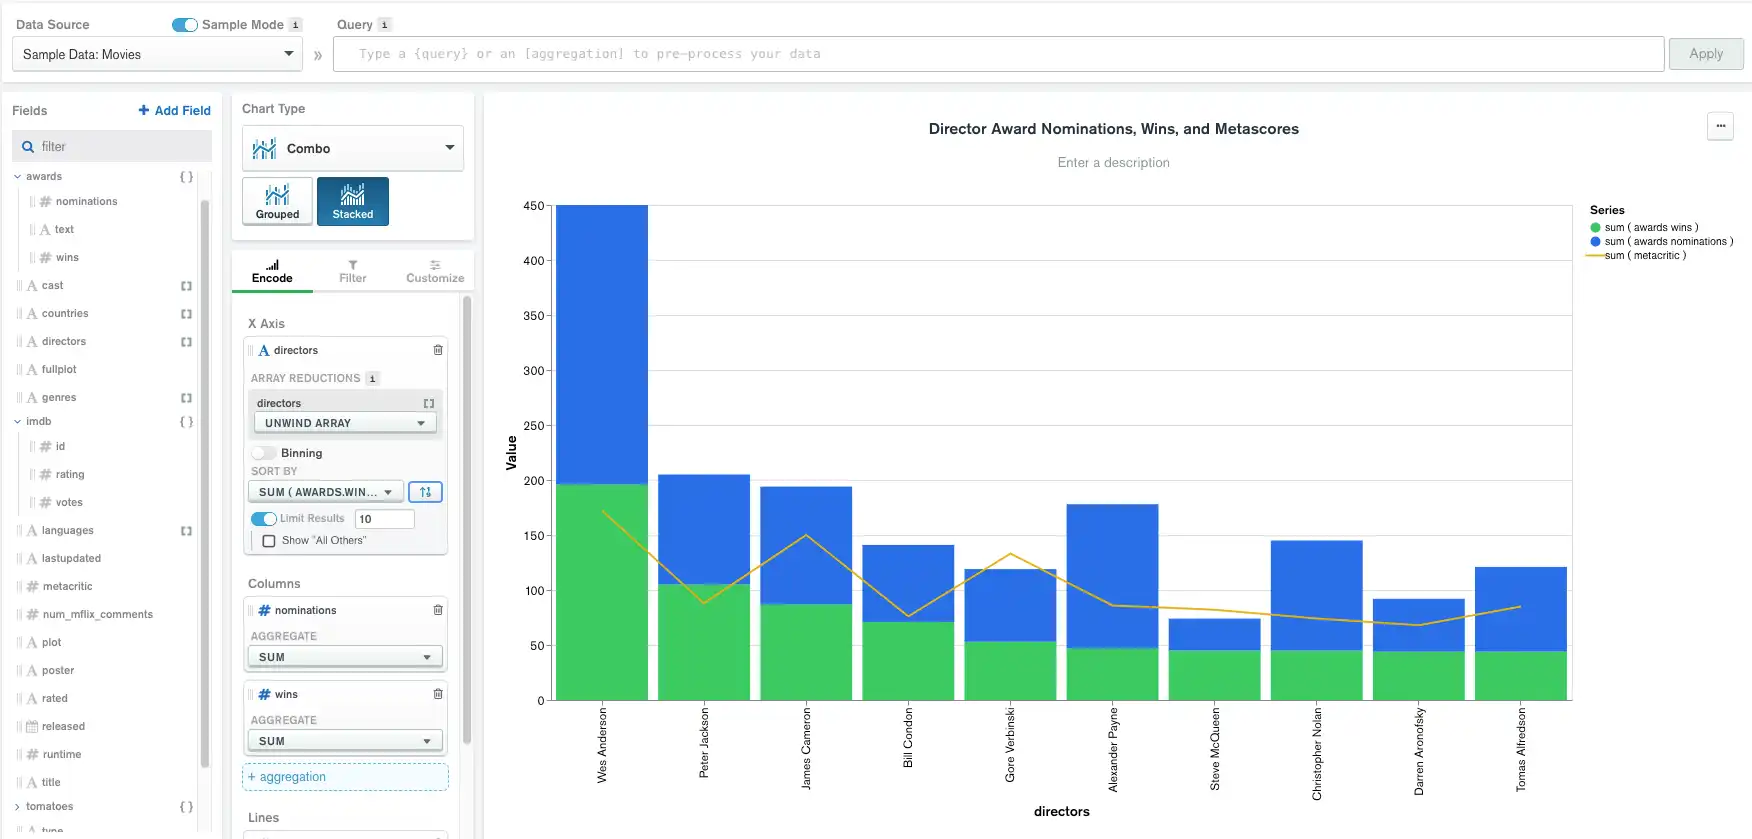Add a new aggregation to Columns
The image size is (1752, 839).
345,777
